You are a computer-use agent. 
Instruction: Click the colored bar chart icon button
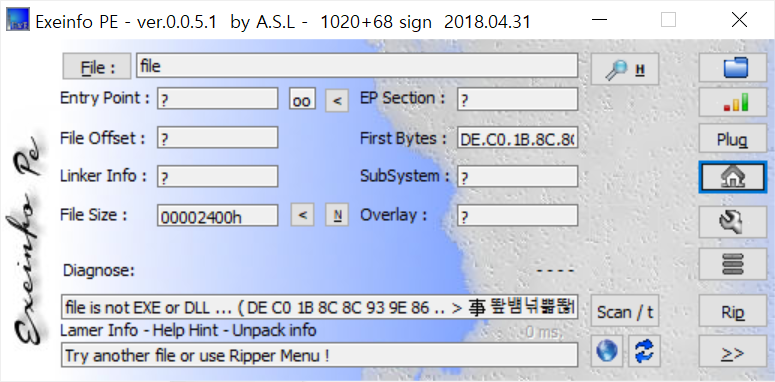point(732,103)
